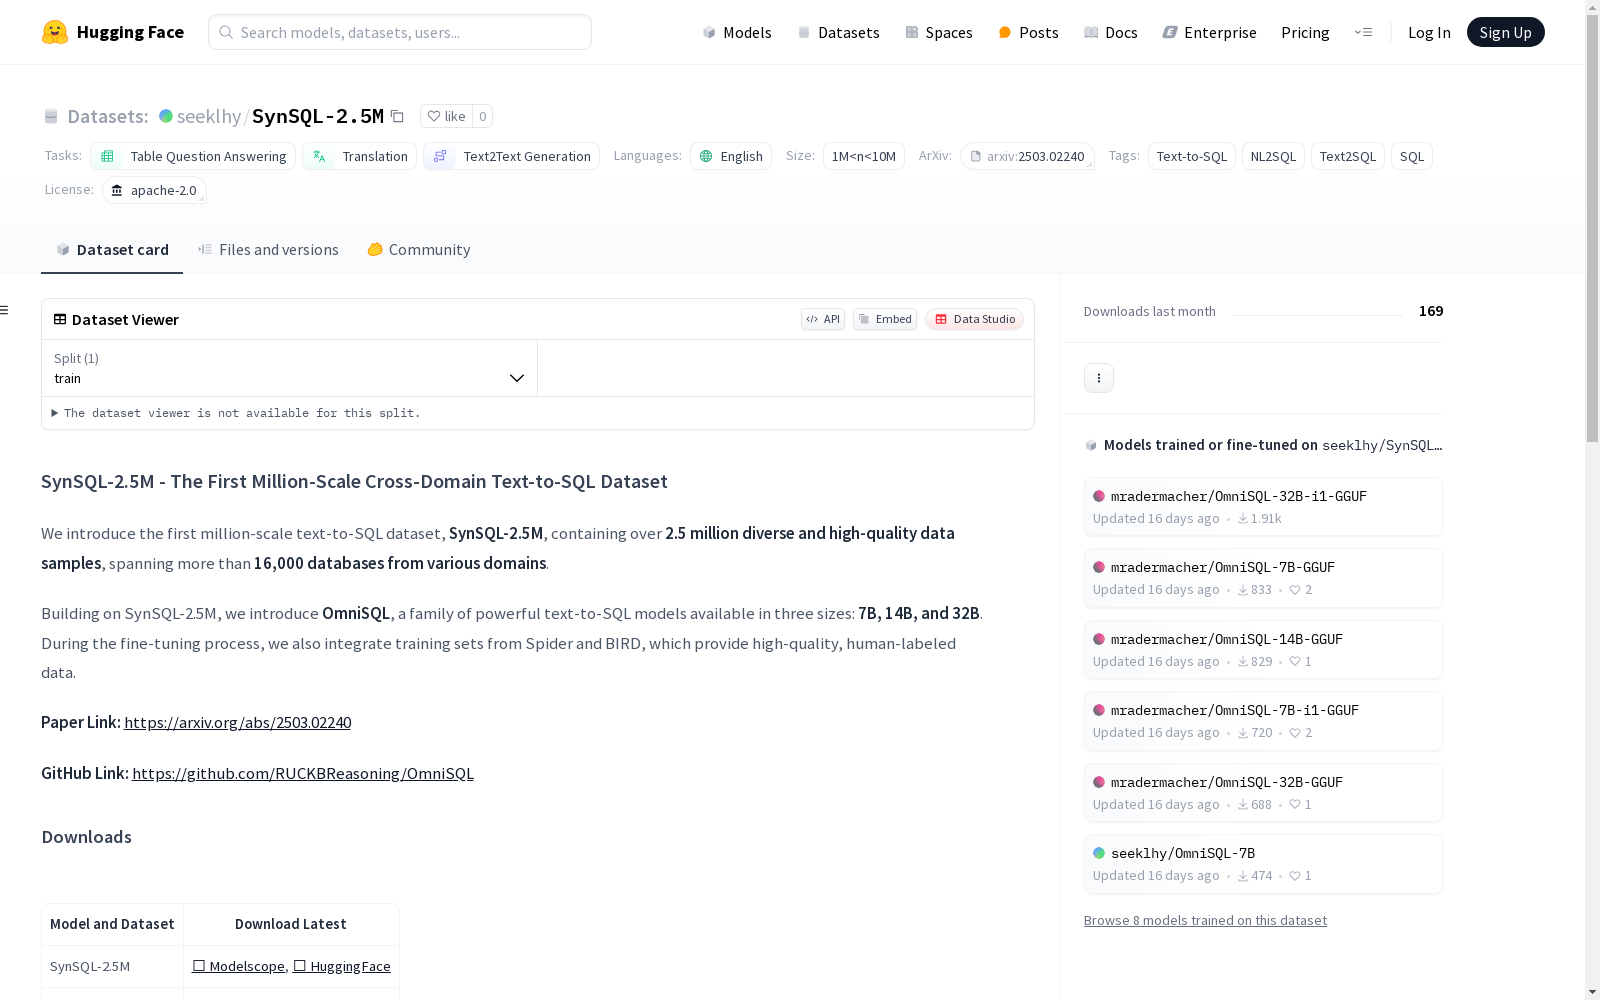Viewport: 1600px width, 1000px height.
Task: Open the arxiv.org paper link
Action: click(237, 723)
